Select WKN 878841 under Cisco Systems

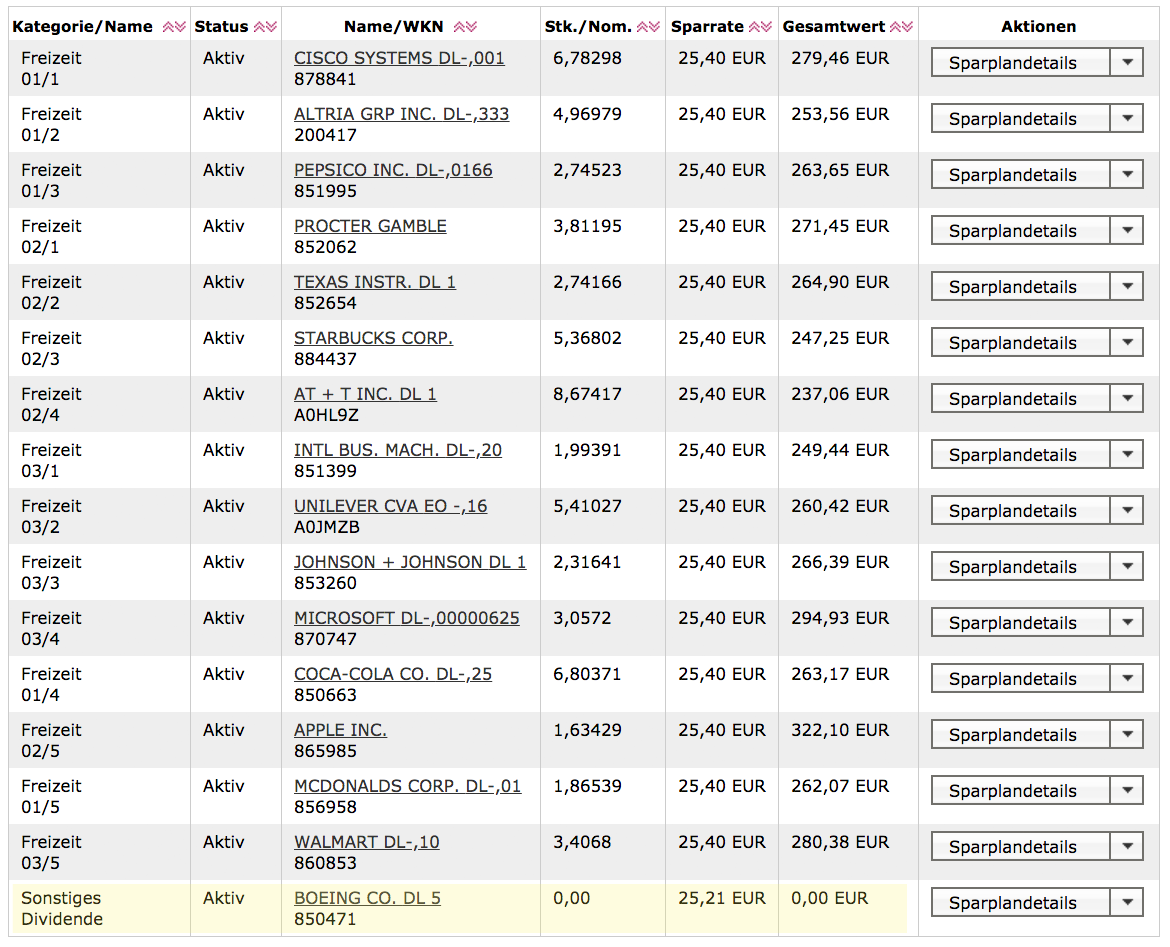pyautogui.click(x=325, y=79)
